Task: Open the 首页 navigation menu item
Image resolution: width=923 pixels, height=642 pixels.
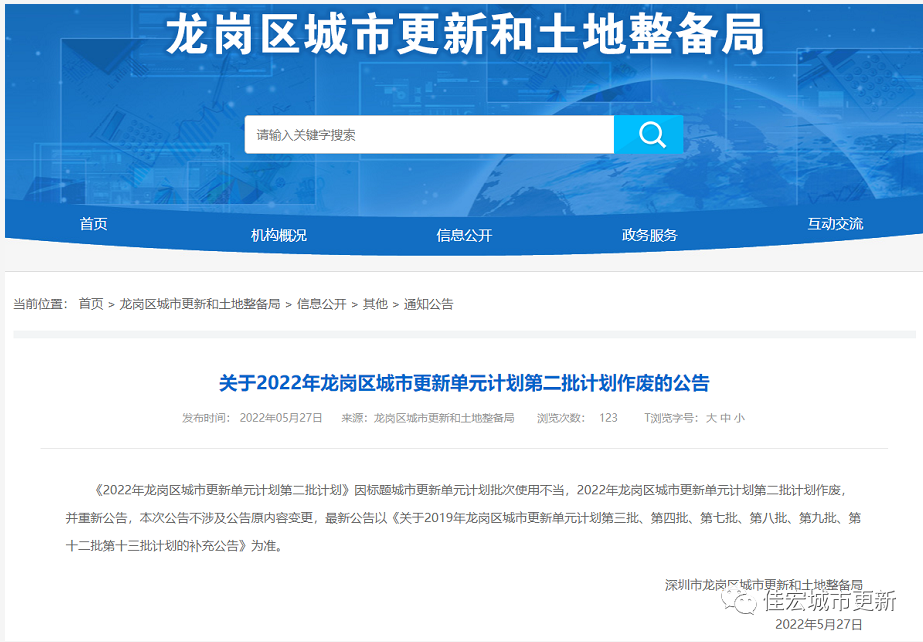Action: click(93, 224)
